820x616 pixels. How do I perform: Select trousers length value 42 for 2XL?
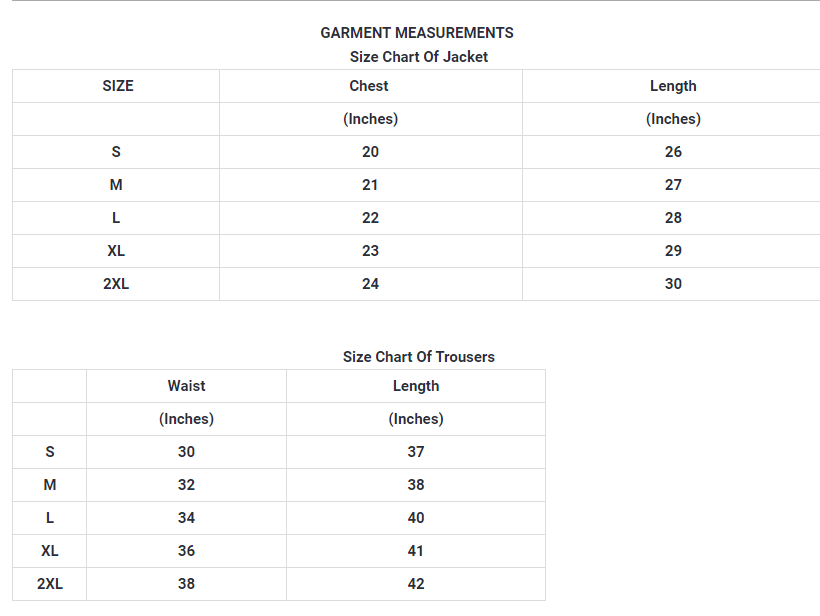416,584
